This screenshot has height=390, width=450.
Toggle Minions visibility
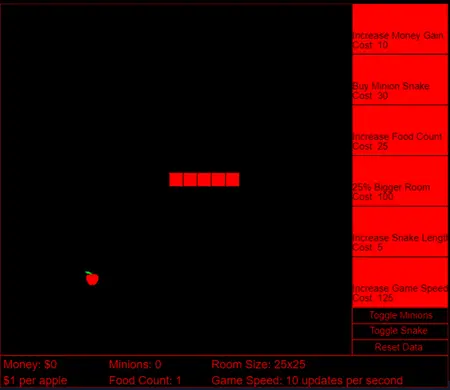coord(400,315)
